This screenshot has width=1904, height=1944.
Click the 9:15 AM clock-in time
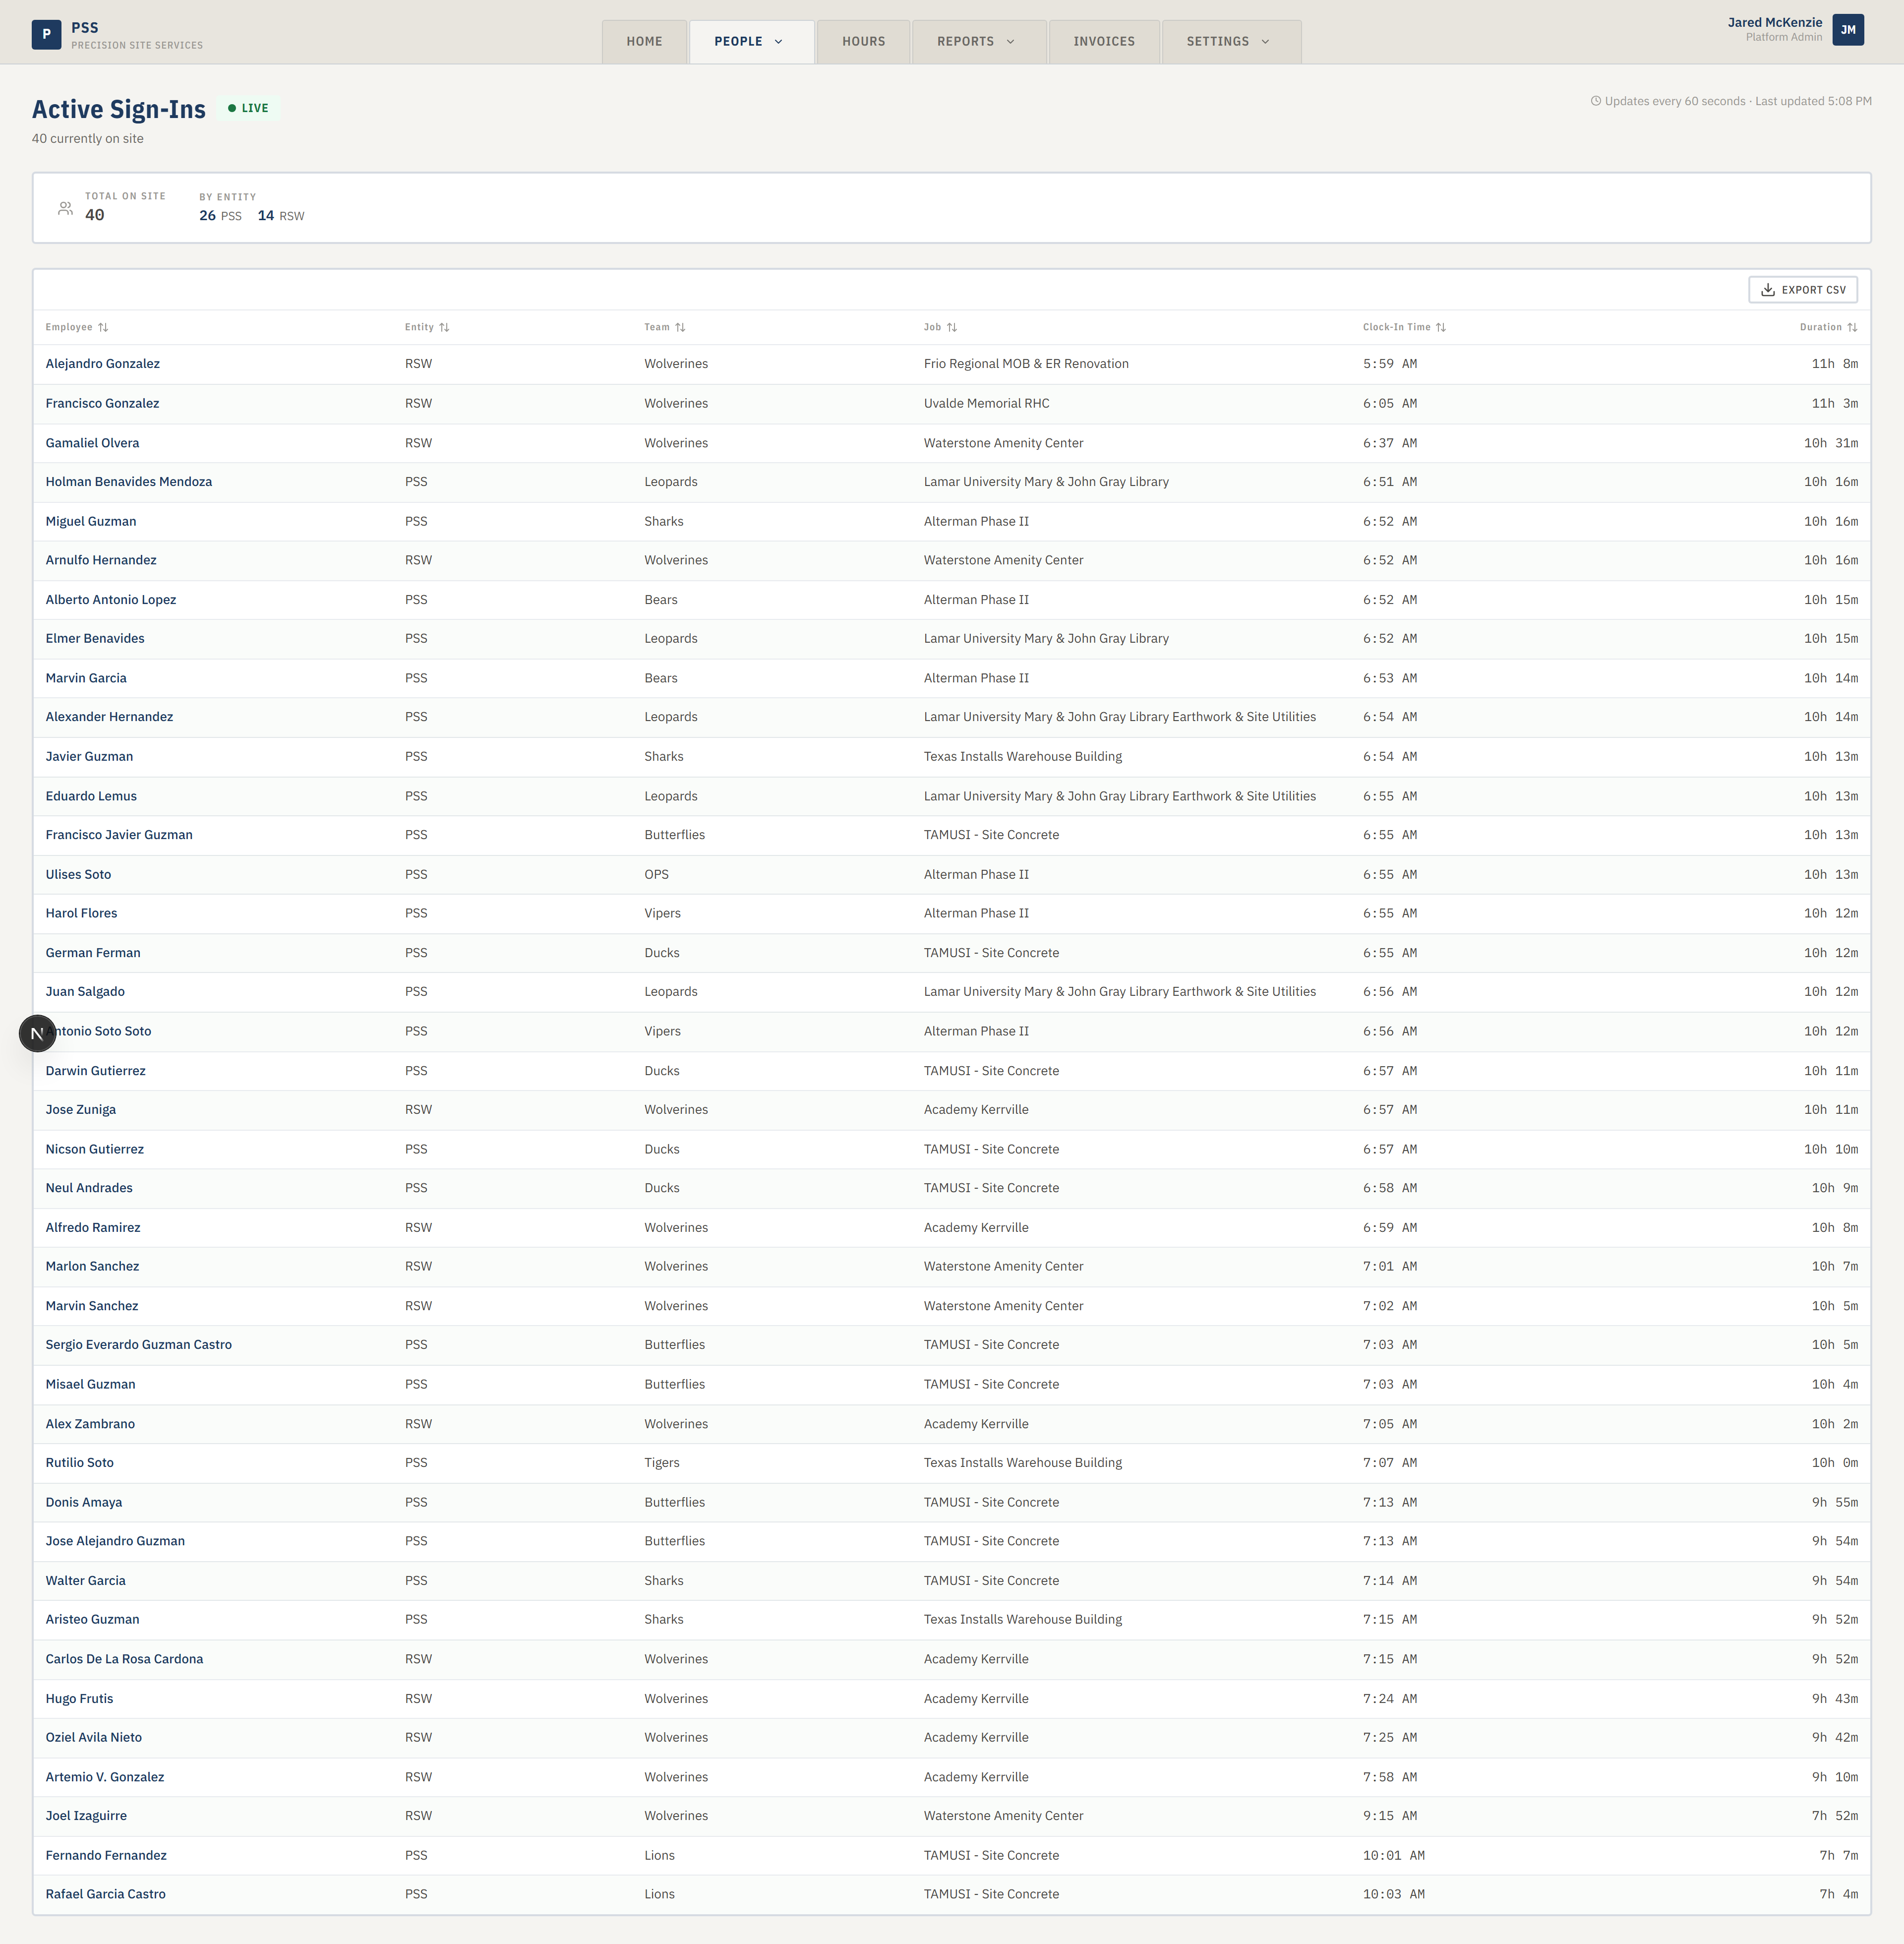[1389, 1816]
